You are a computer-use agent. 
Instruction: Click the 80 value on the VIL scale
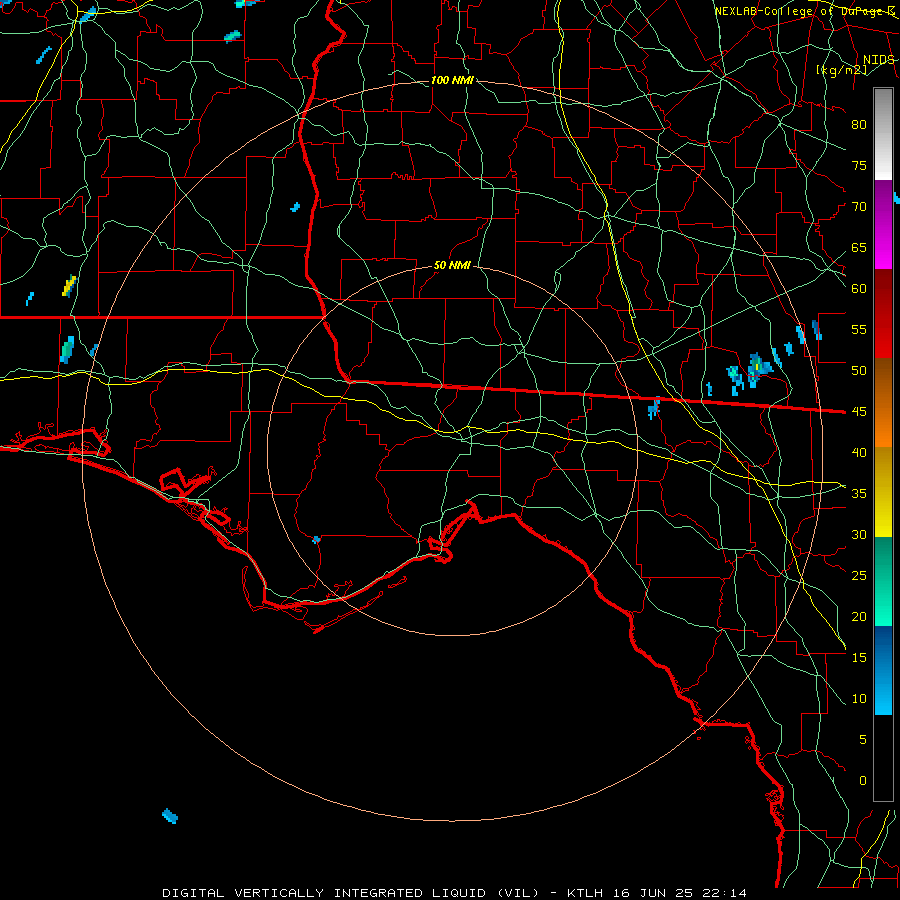[x=859, y=125]
